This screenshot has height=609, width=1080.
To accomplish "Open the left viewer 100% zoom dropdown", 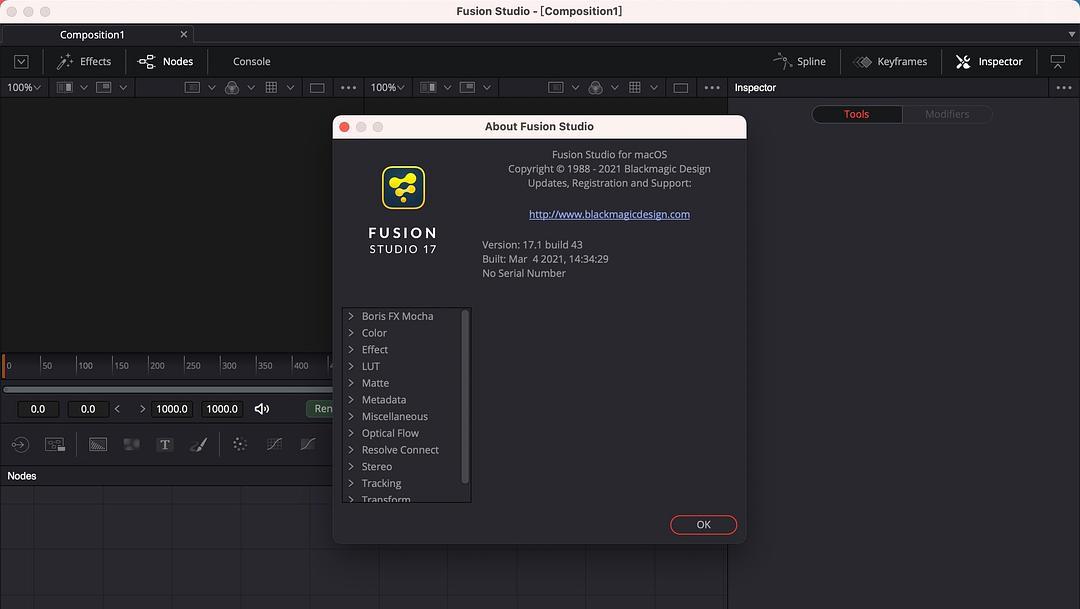I will 24,88.
